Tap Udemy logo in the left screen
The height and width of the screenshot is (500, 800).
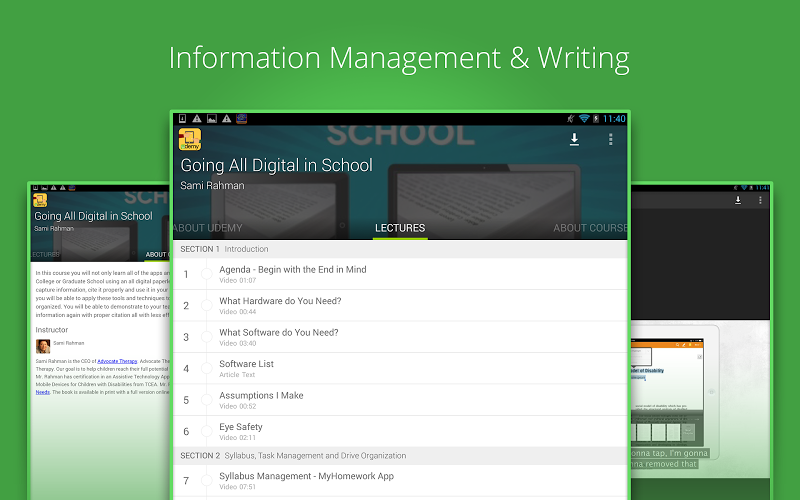pyautogui.click(x=40, y=200)
